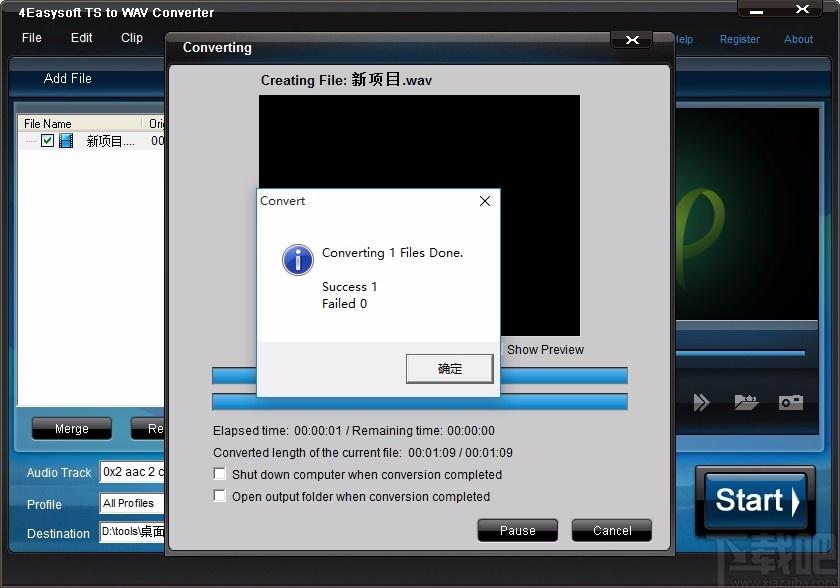
Task: Click the Merge button
Action: tap(72, 428)
